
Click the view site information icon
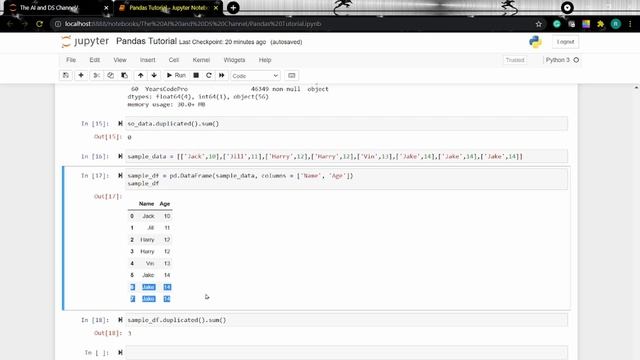coord(58,24)
